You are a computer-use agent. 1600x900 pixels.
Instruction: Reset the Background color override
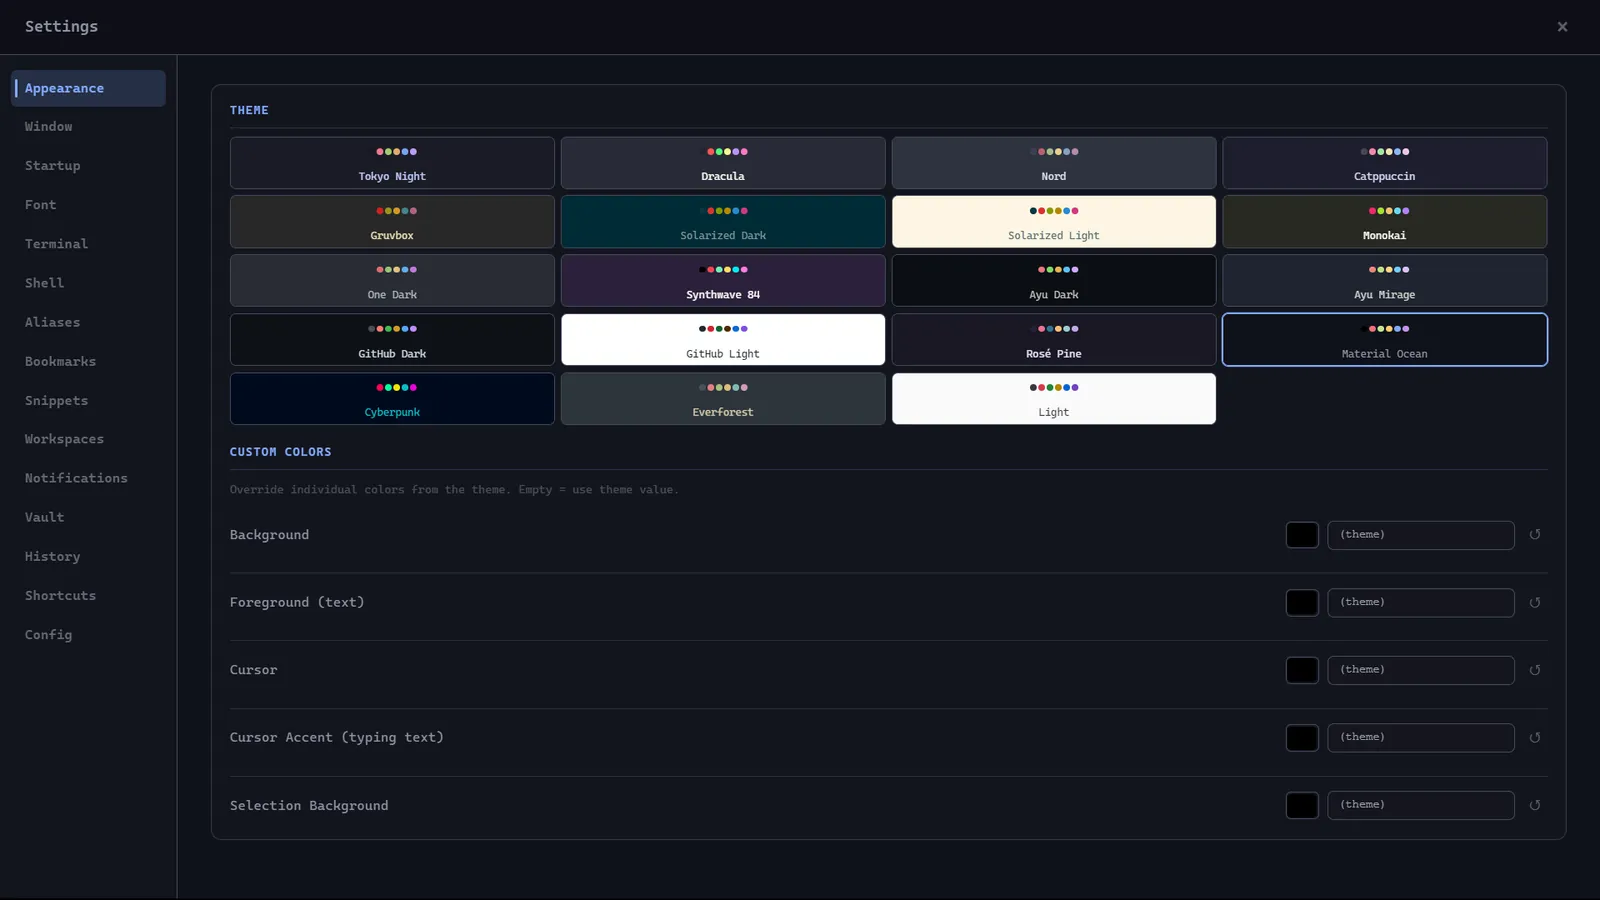pyautogui.click(x=1534, y=535)
